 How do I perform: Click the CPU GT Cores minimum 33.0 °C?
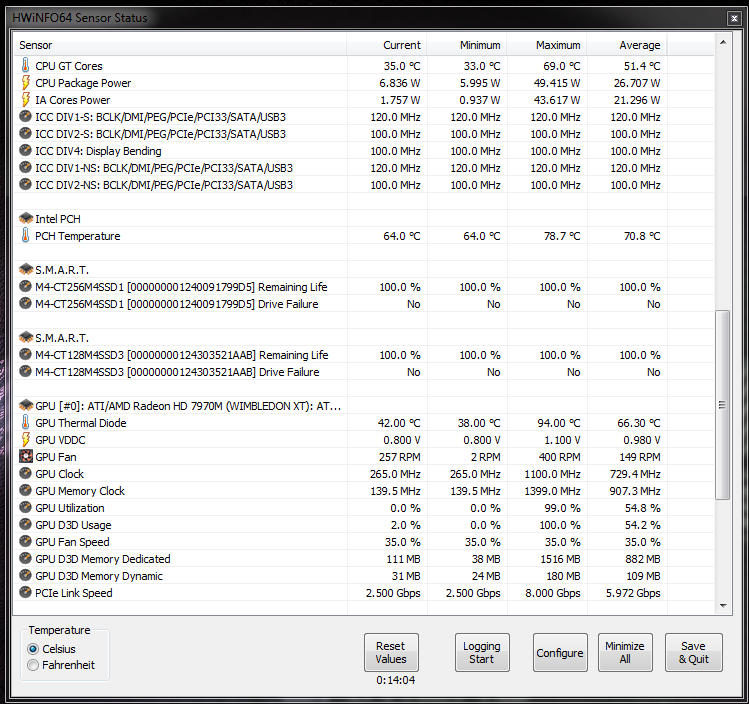tap(482, 66)
